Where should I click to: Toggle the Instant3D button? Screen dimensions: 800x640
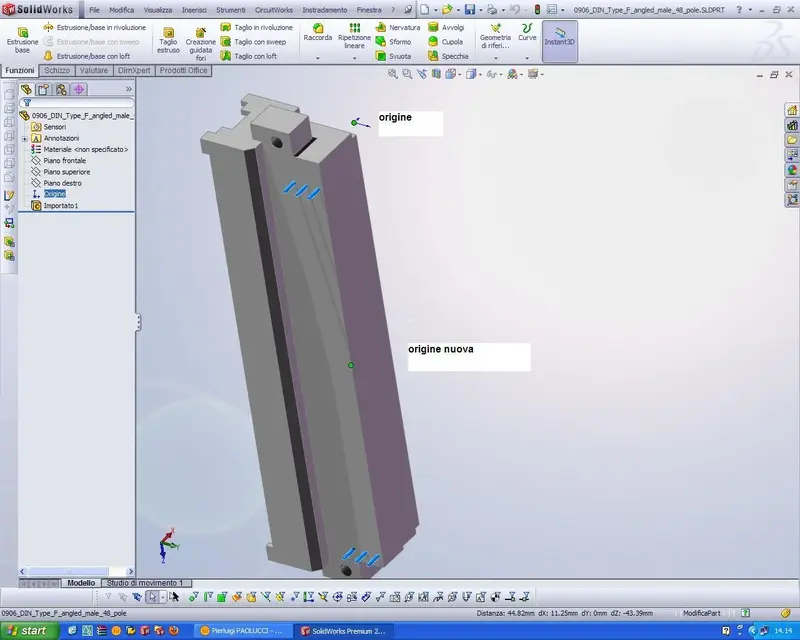[x=560, y=41]
